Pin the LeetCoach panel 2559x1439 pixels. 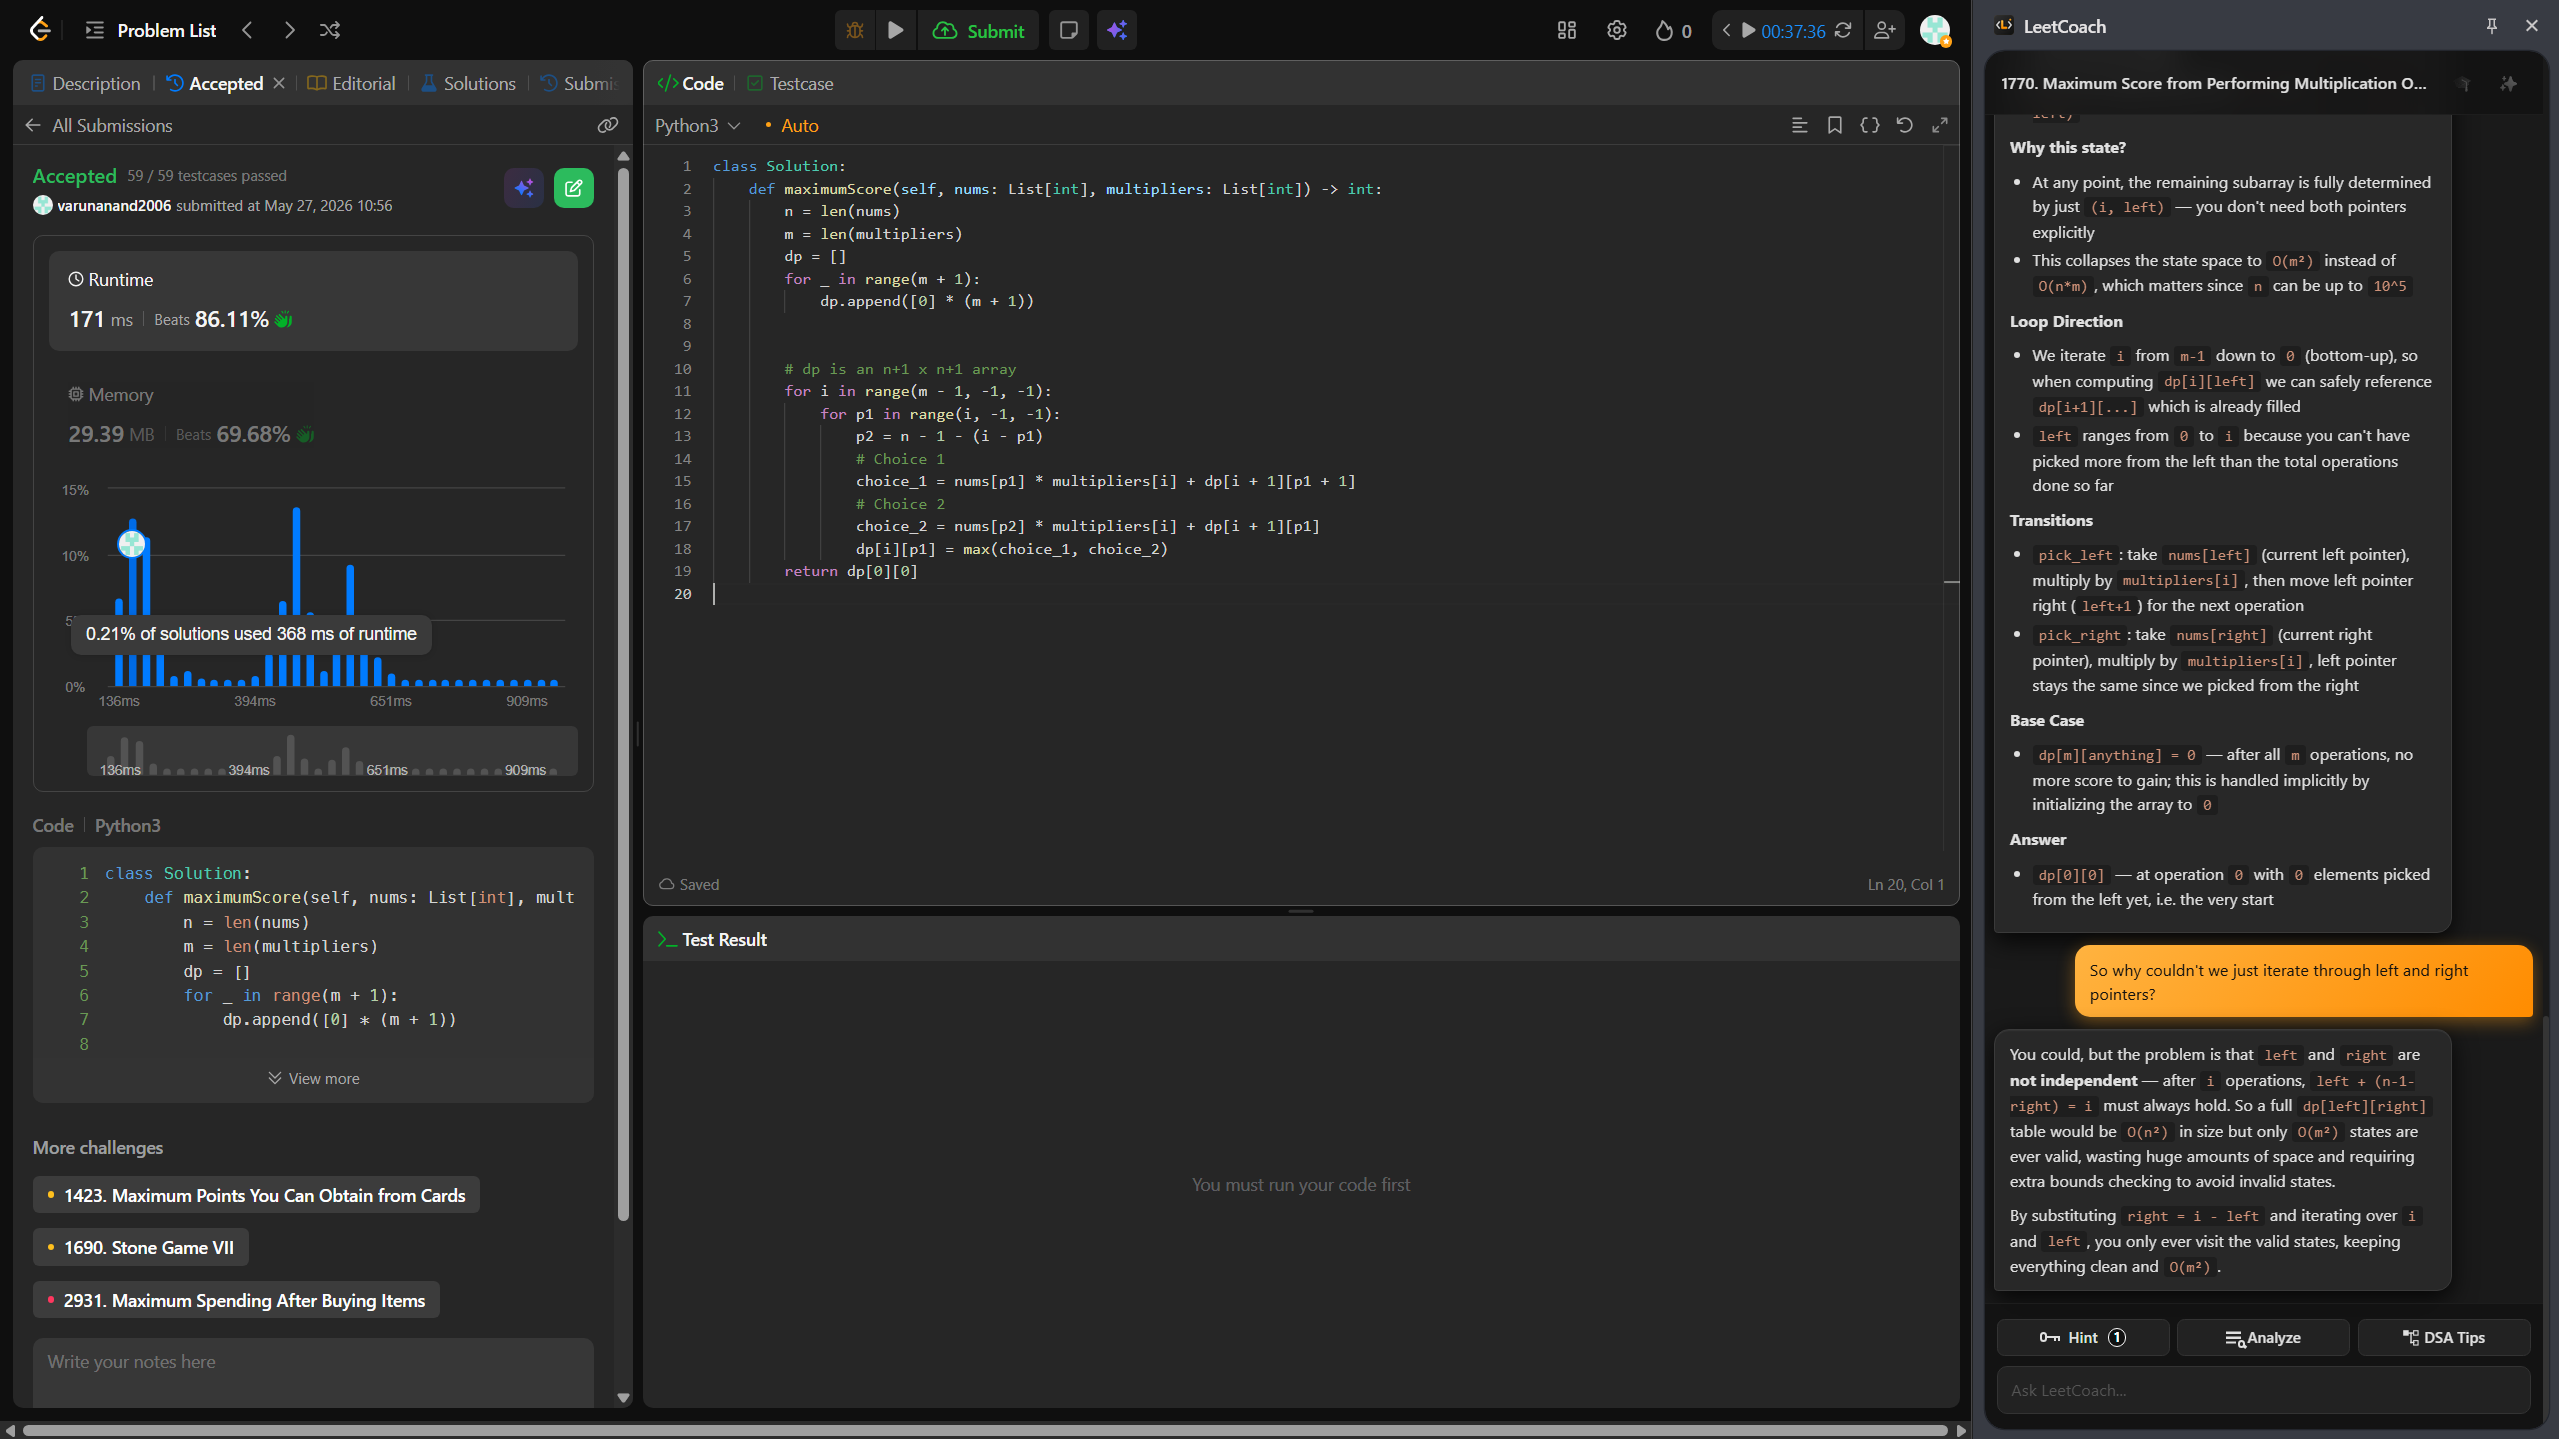[x=2492, y=26]
